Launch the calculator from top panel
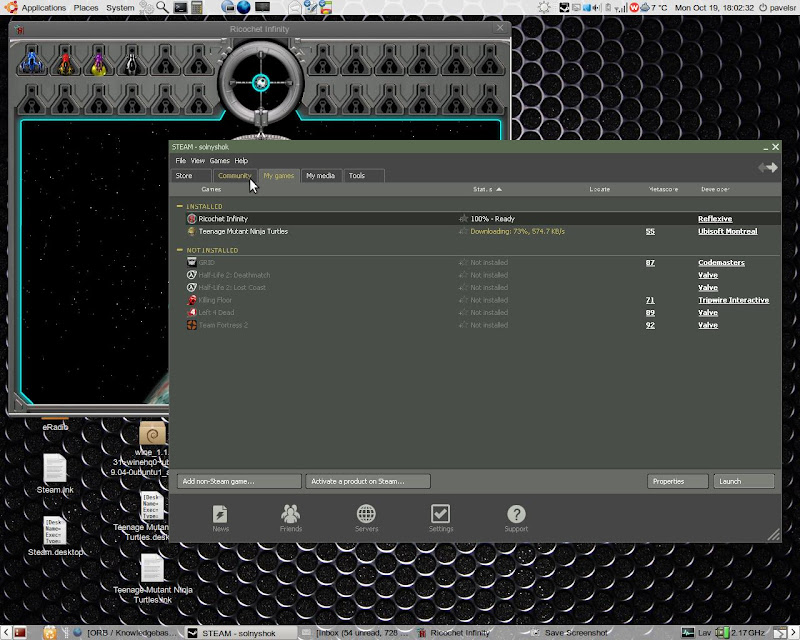Viewport: 800px width, 640px height. point(197,7)
